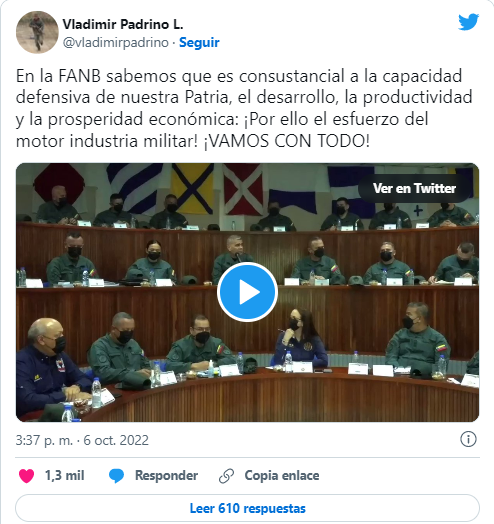Like the tweet with the heart icon
Screen dimensions: 494x524
click(27, 476)
